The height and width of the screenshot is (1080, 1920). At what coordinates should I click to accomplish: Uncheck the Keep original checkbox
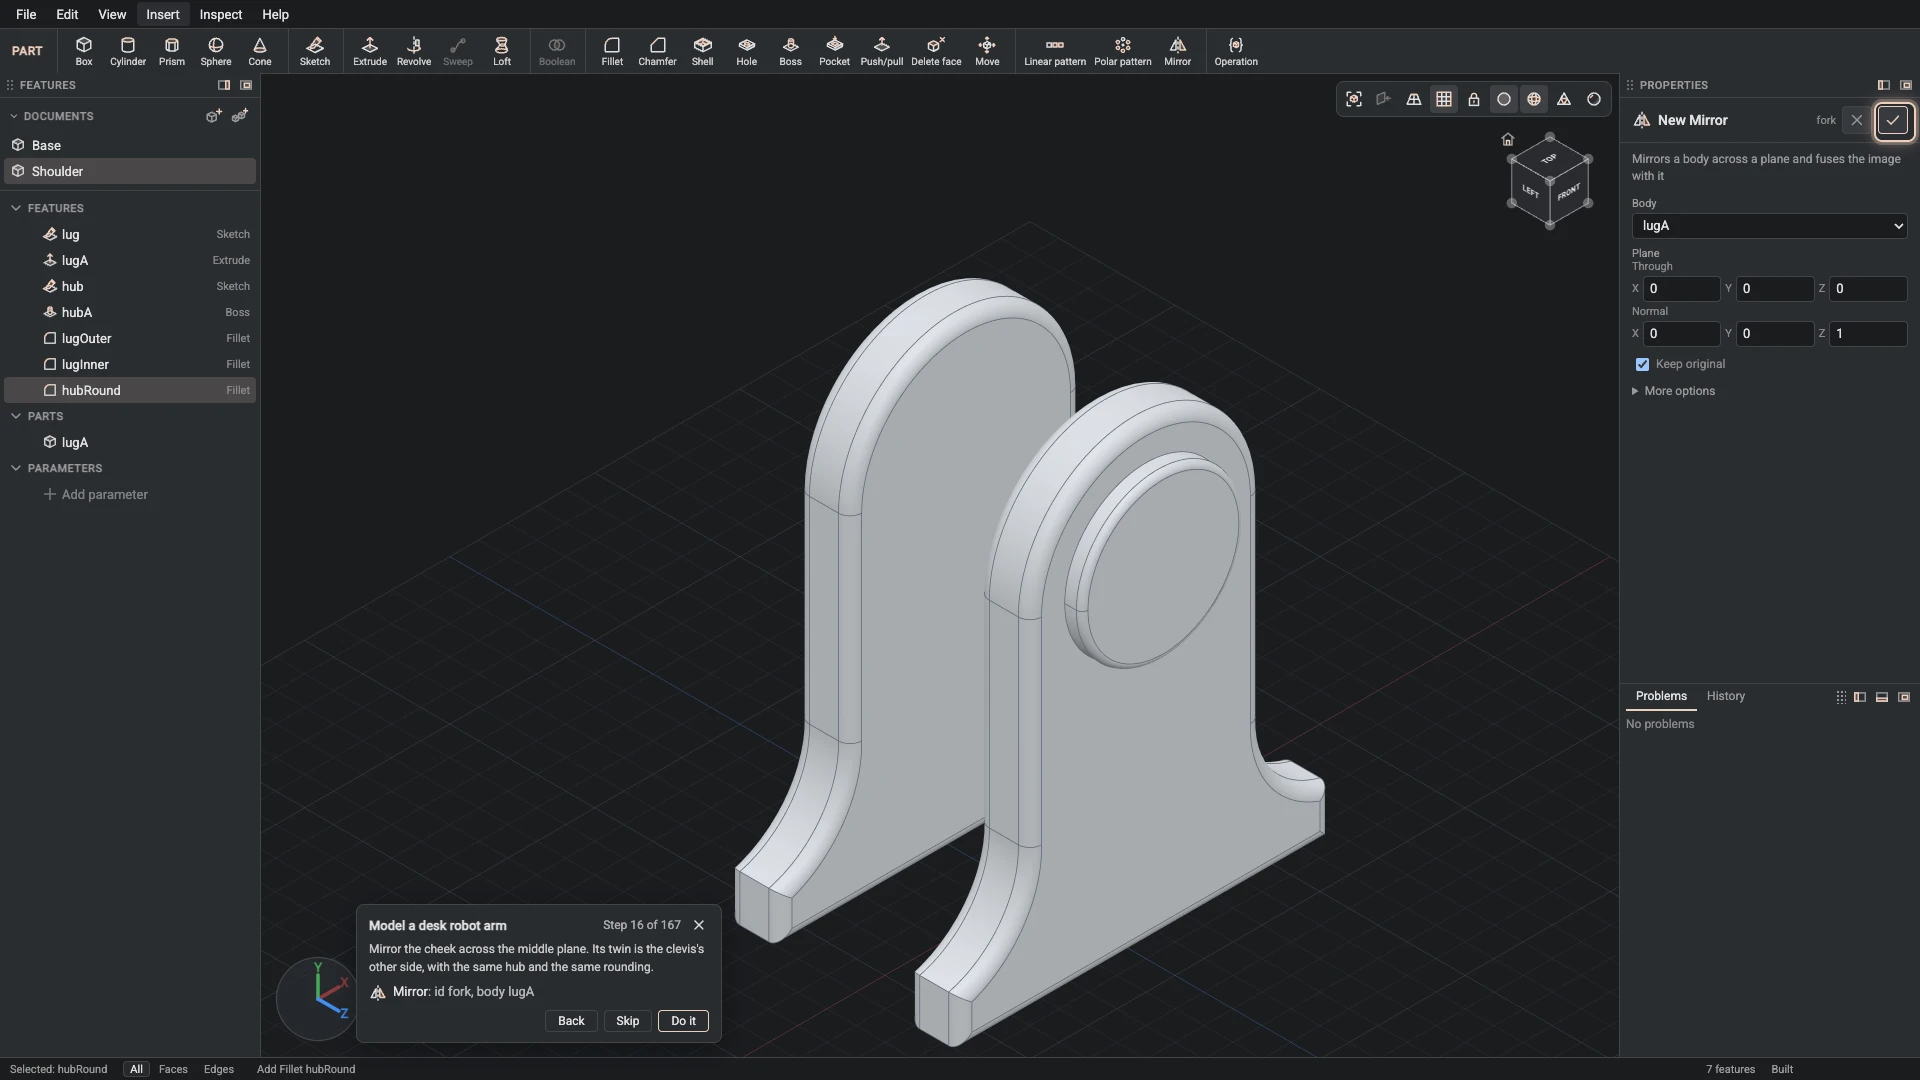tap(1642, 364)
